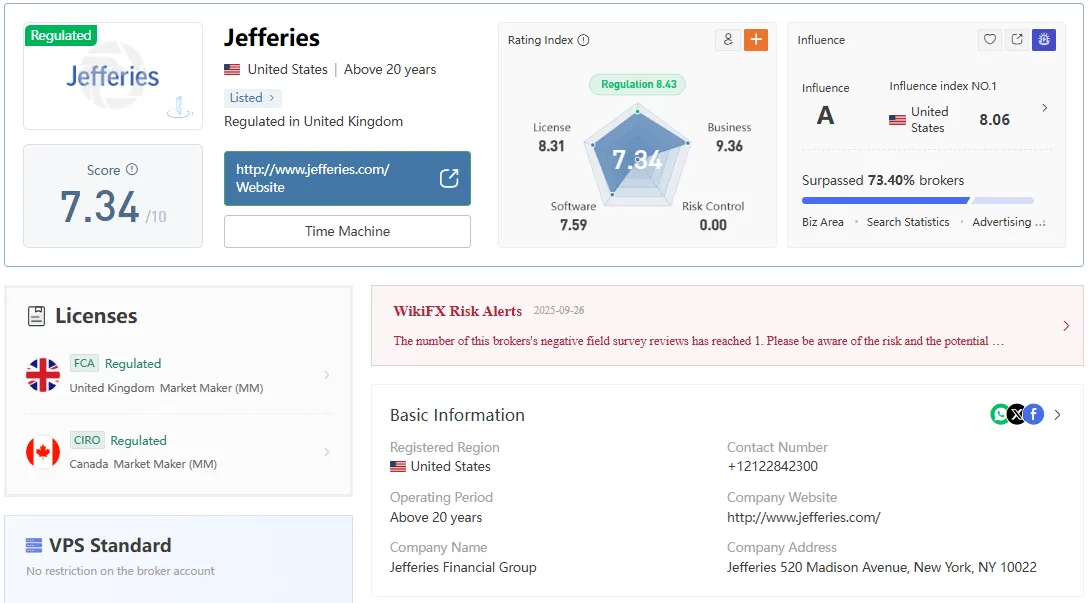This screenshot has width=1088, height=603.
Task: Open the Time Machine button
Action: 347,231
